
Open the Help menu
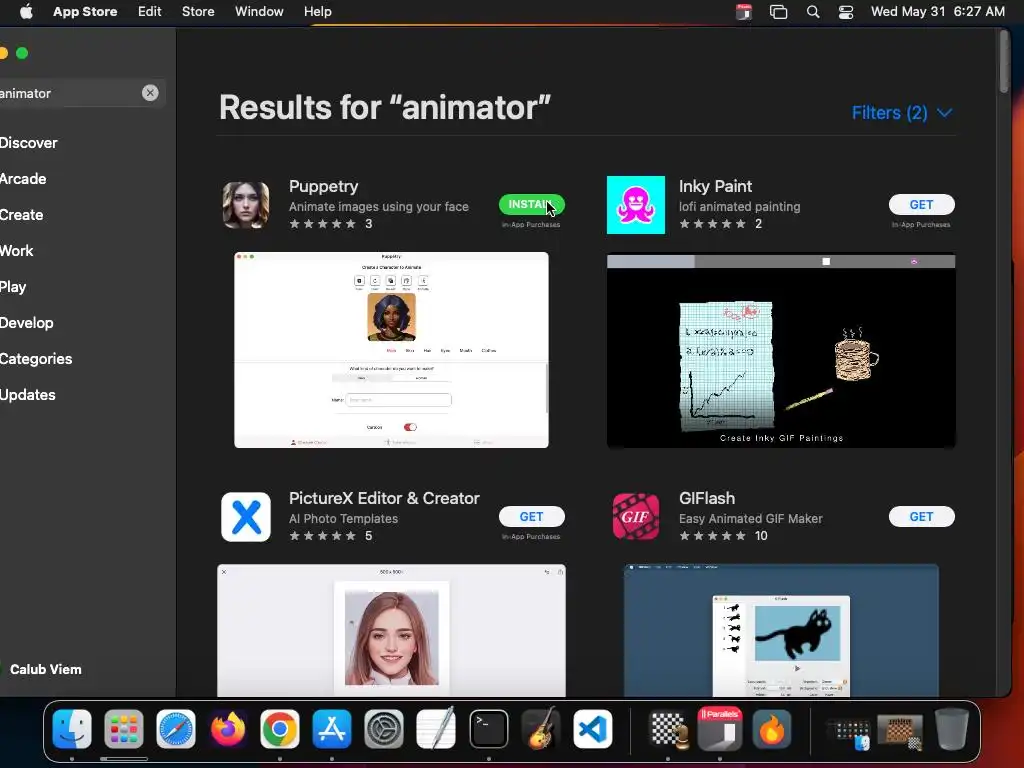tap(317, 11)
